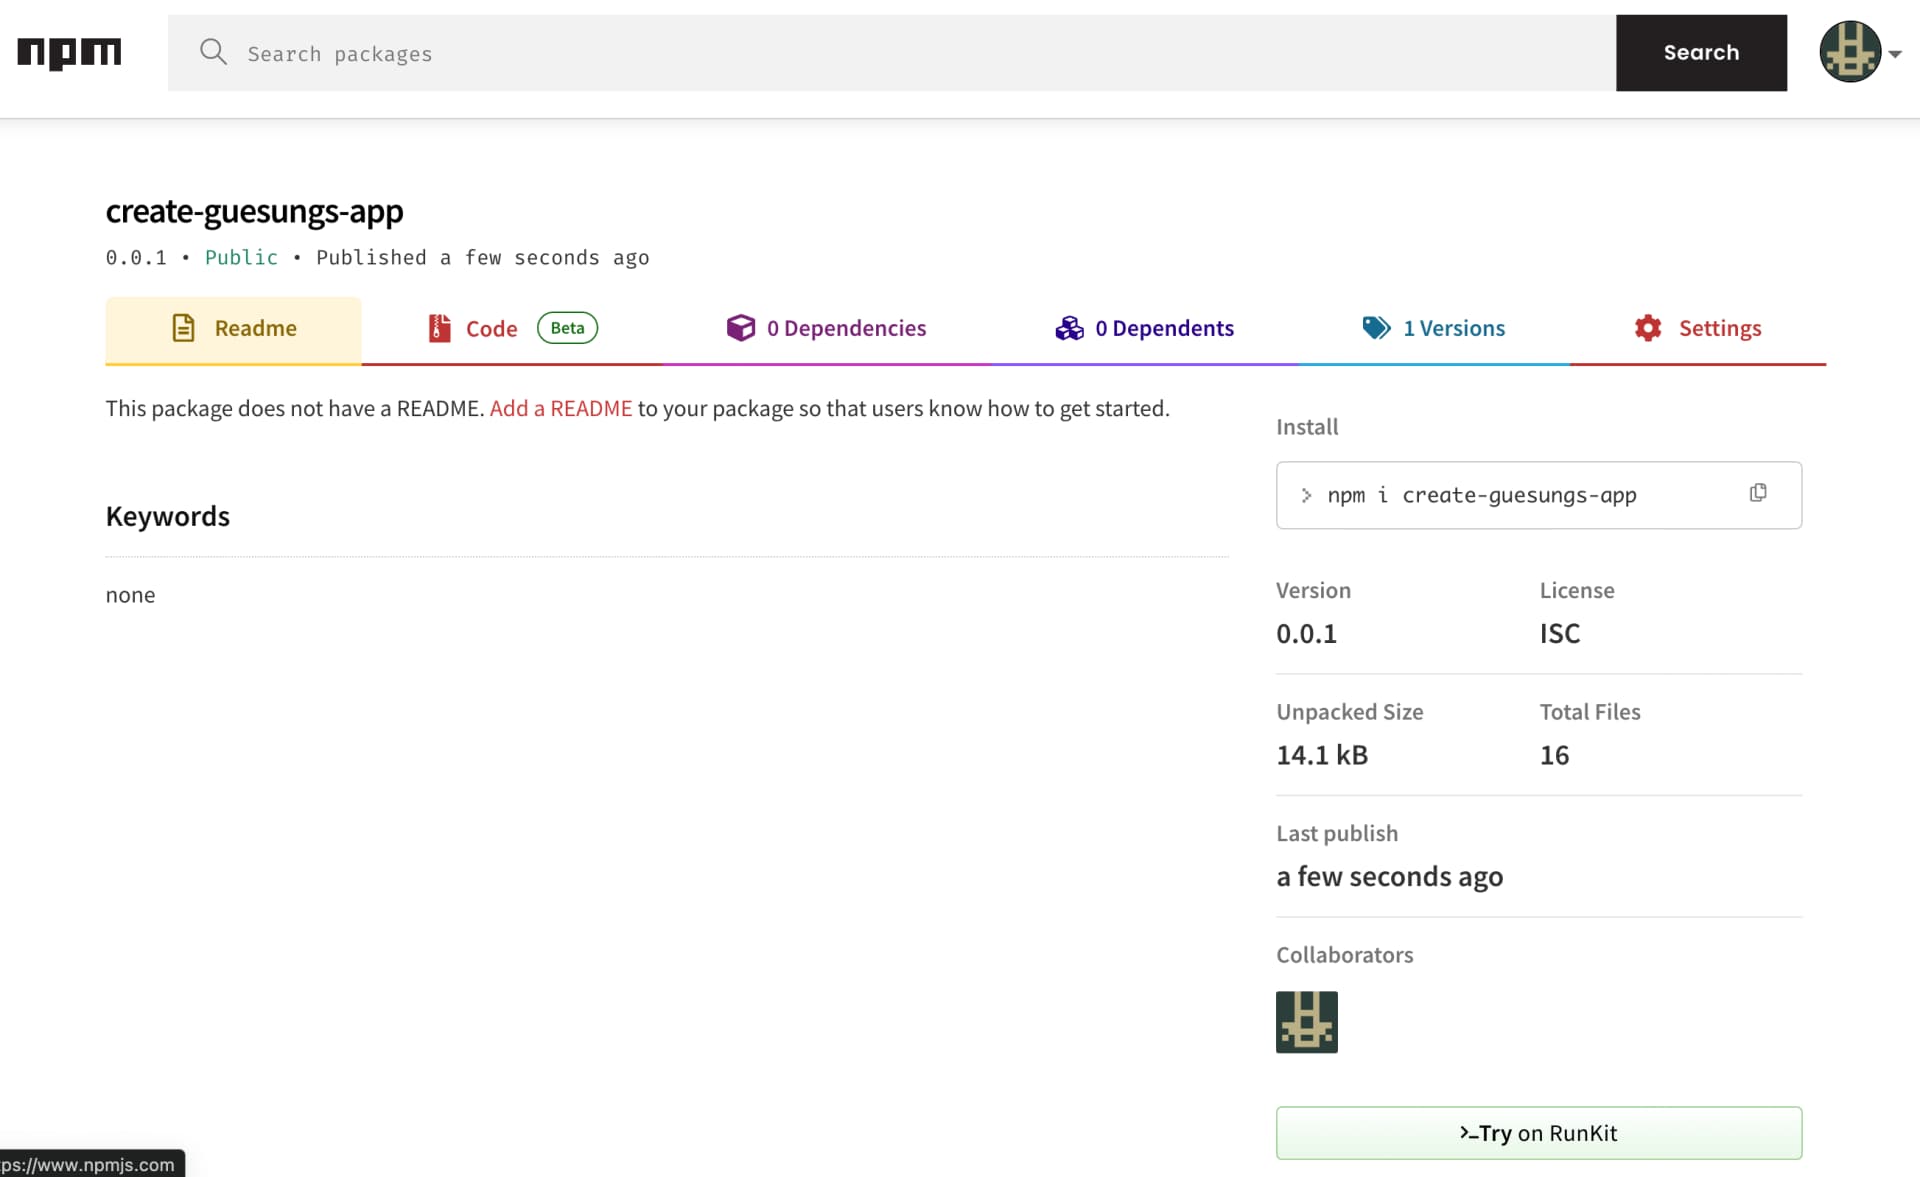Click the npm logo
The width and height of the screenshot is (1920, 1177).
(x=69, y=53)
